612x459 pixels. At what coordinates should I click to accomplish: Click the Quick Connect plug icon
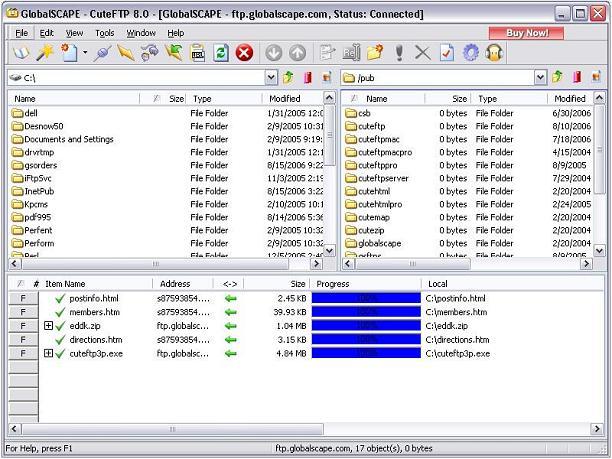click(x=102, y=53)
